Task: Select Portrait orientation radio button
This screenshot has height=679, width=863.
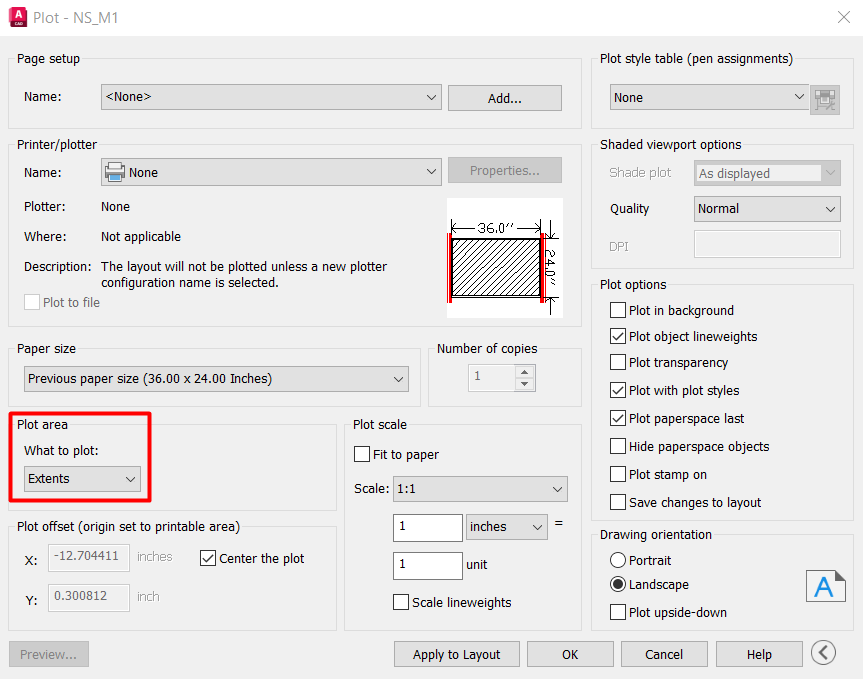Action: click(x=618, y=561)
